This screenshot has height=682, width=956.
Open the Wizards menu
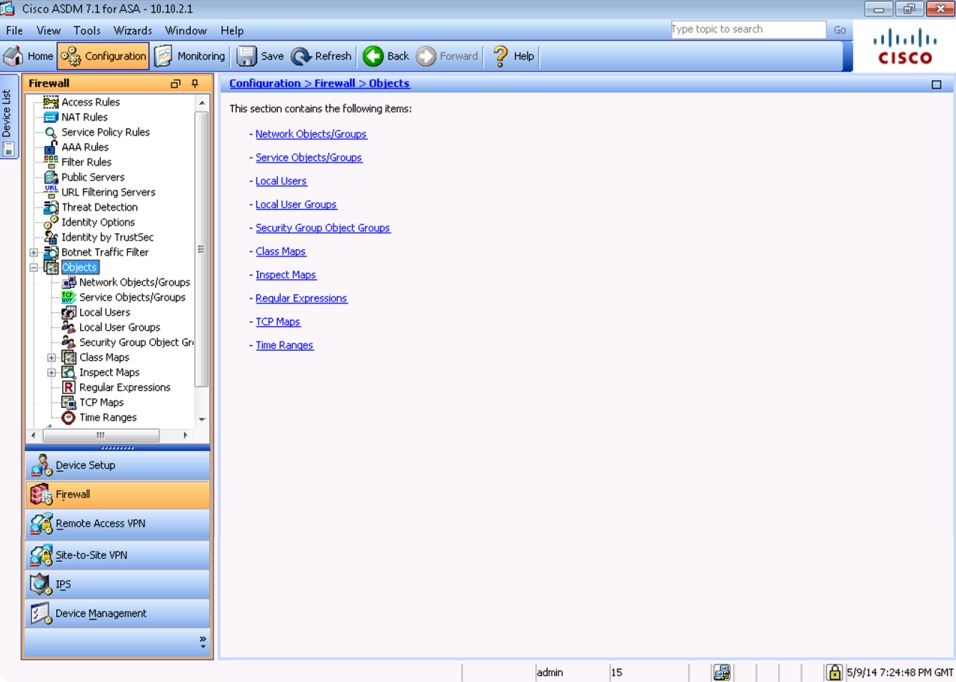133,31
